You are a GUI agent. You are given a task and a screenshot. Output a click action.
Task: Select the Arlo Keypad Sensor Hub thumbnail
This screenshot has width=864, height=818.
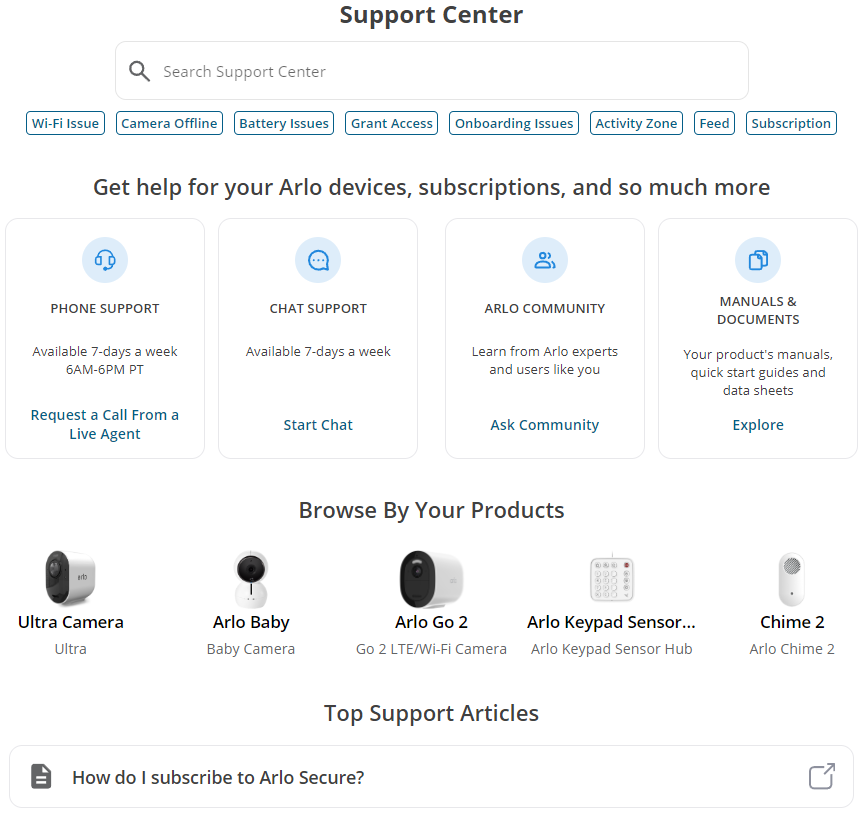click(611, 578)
